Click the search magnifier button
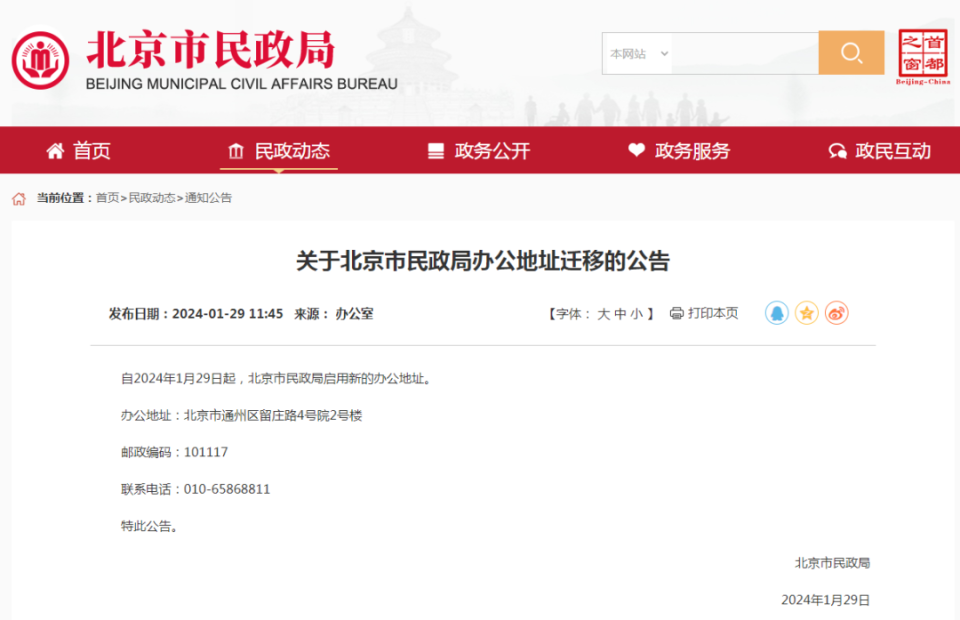The image size is (960, 620). pos(851,53)
